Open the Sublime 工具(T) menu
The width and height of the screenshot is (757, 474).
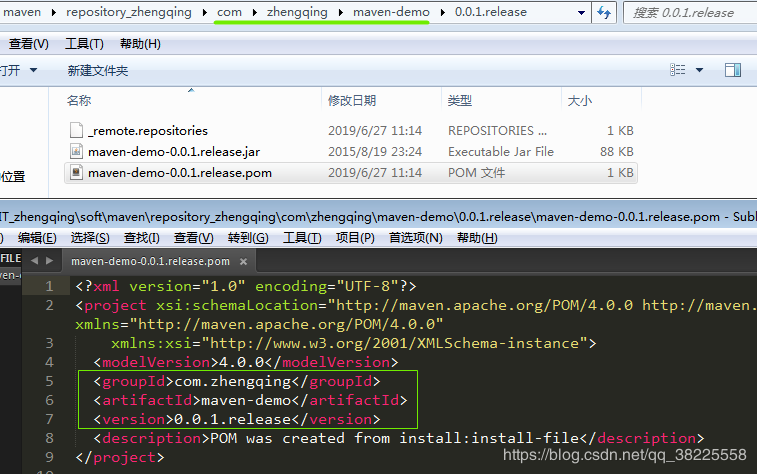[302, 238]
